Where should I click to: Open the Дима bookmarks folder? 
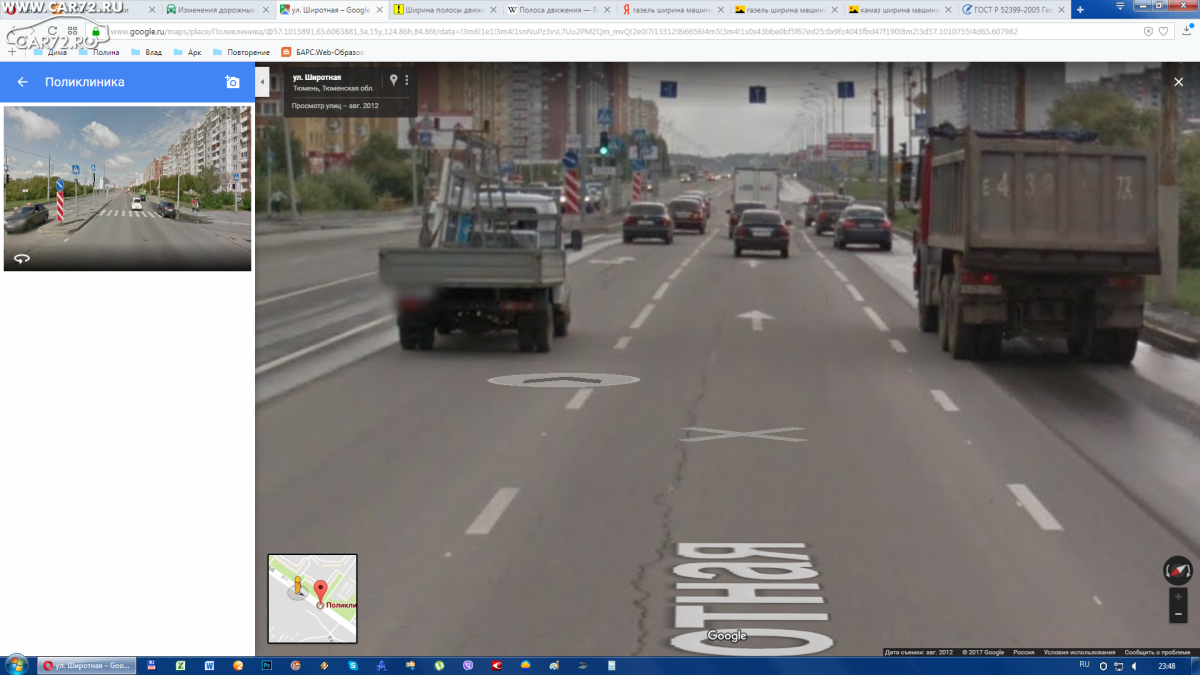(x=51, y=52)
